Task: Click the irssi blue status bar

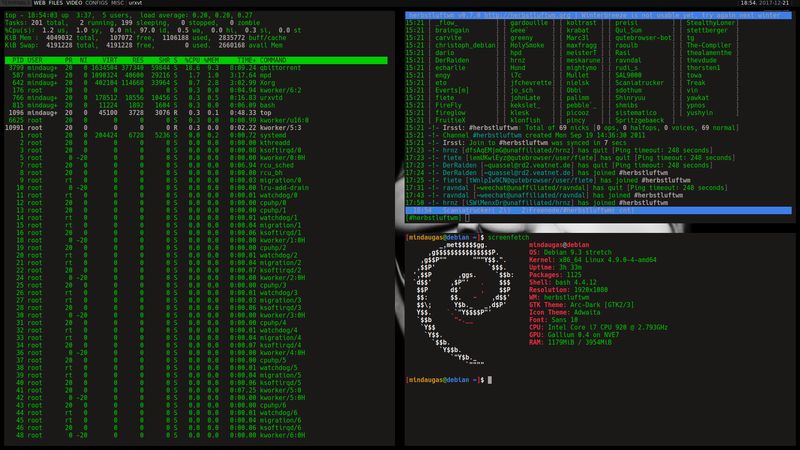Action: [598, 210]
